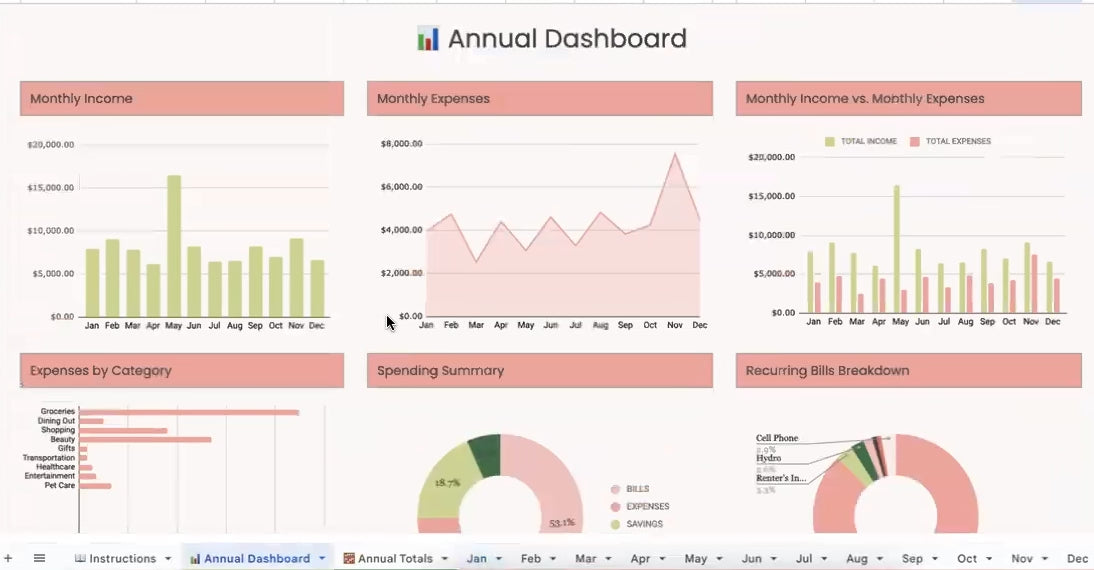Image resolution: width=1094 pixels, height=570 pixels.
Task: Expand the Annual Totals tab dropdown arrow
Action: click(x=445, y=559)
